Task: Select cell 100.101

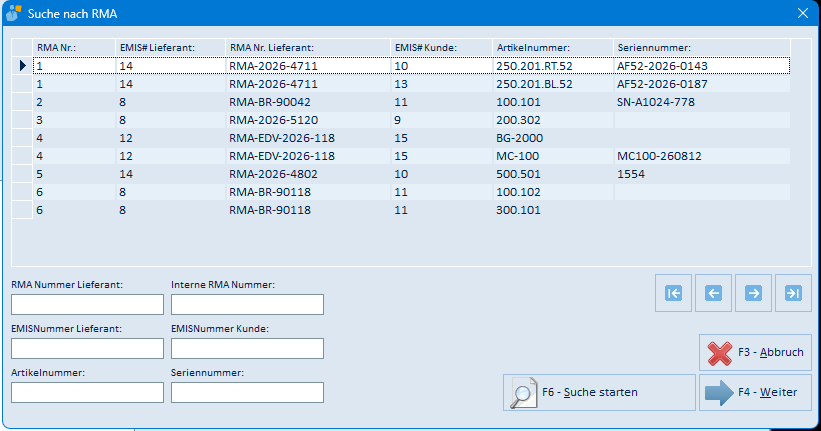Action: [x=553, y=102]
